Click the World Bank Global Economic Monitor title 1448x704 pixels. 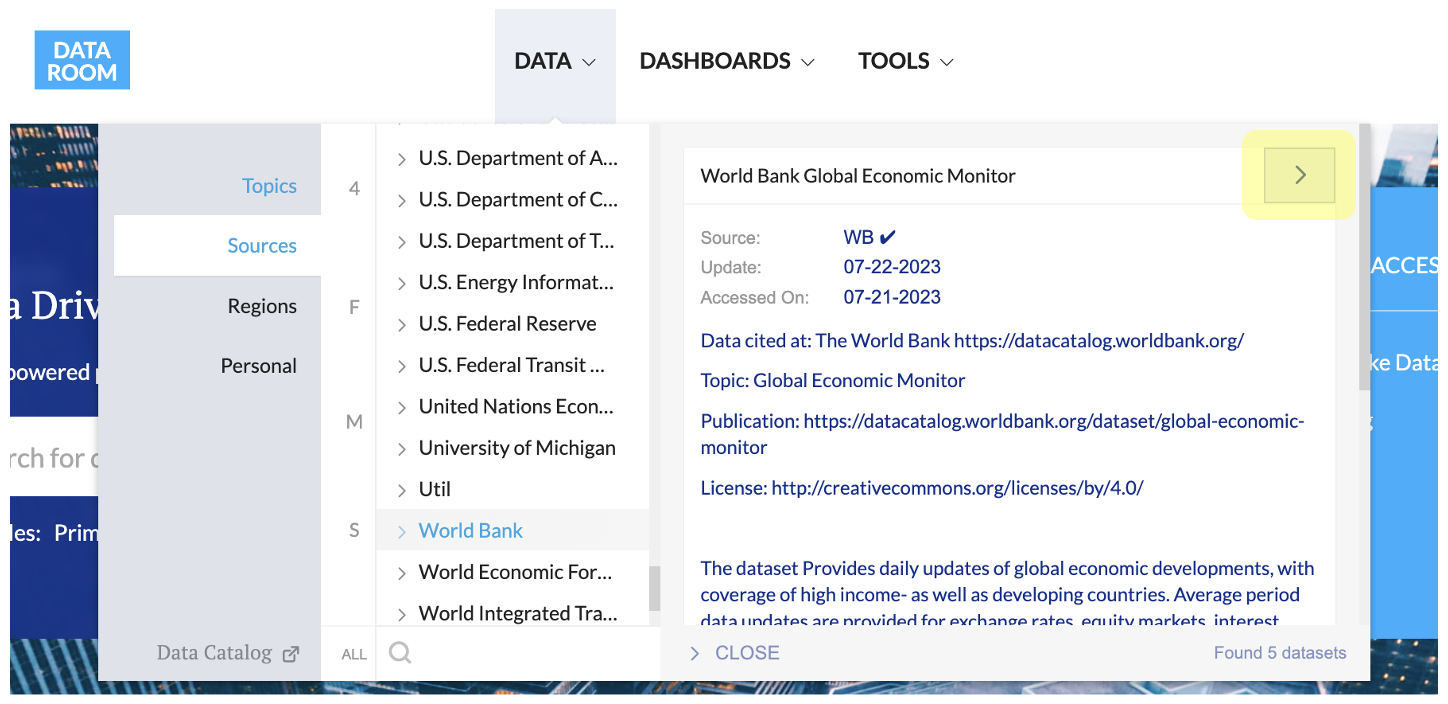pos(858,176)
